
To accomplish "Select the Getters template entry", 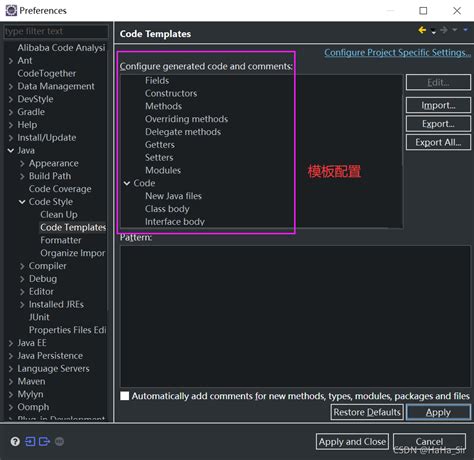I will (x=160, y=145).
